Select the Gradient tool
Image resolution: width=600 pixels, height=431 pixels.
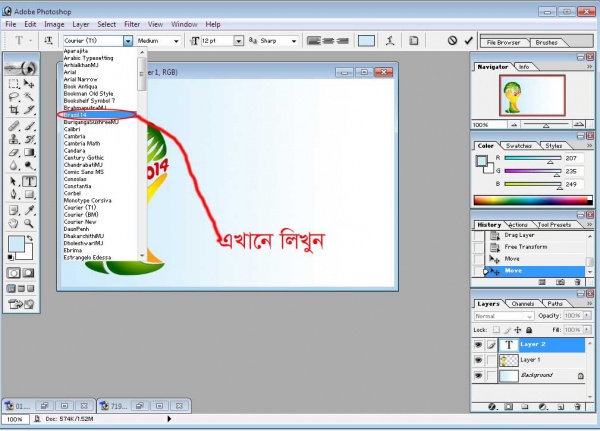coord(29,152)
